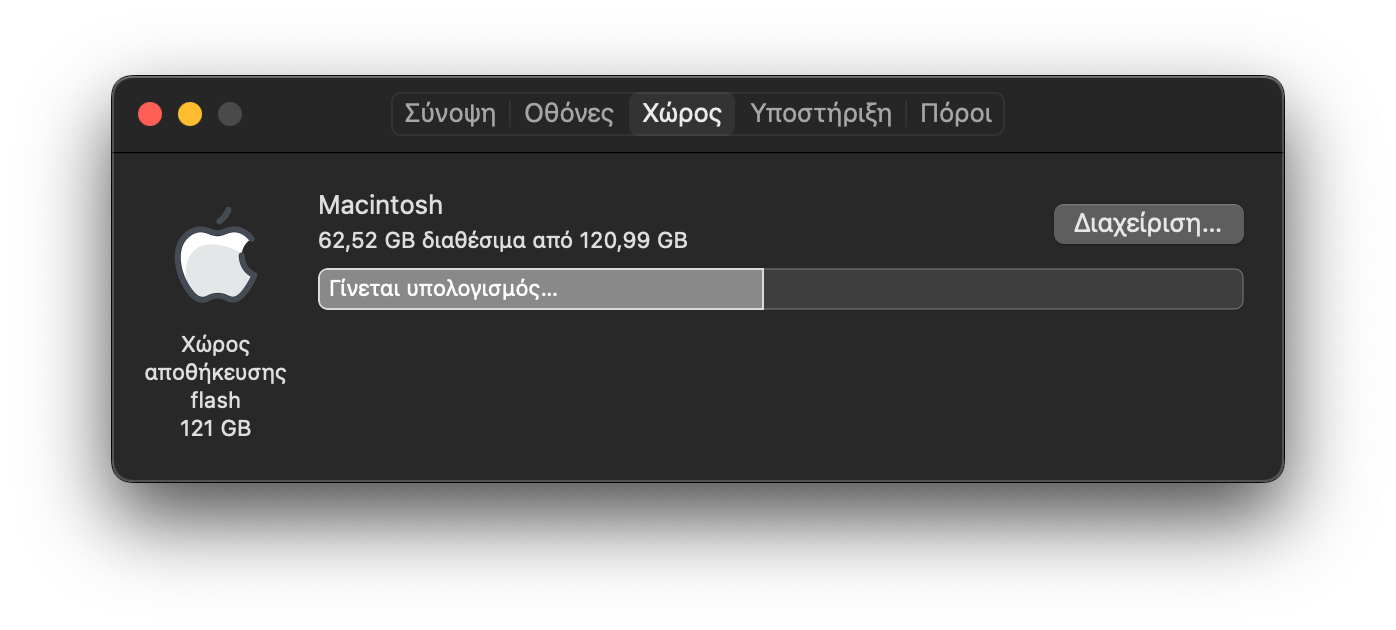Close the window with the red button
The height and width of the screenshot is (630, 1396).
pos(150,114)
